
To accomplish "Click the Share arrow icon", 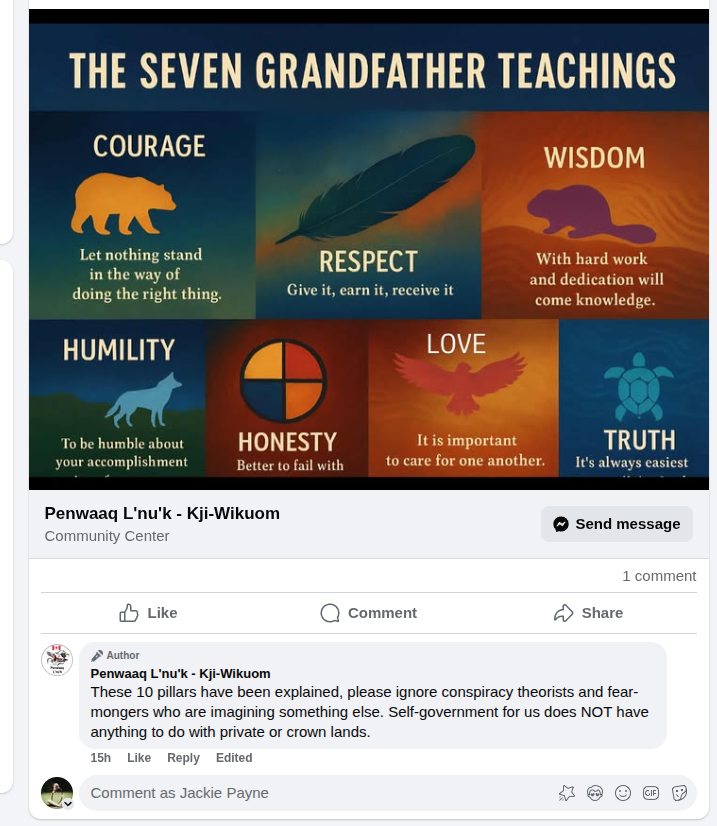I will coord(564,613).
